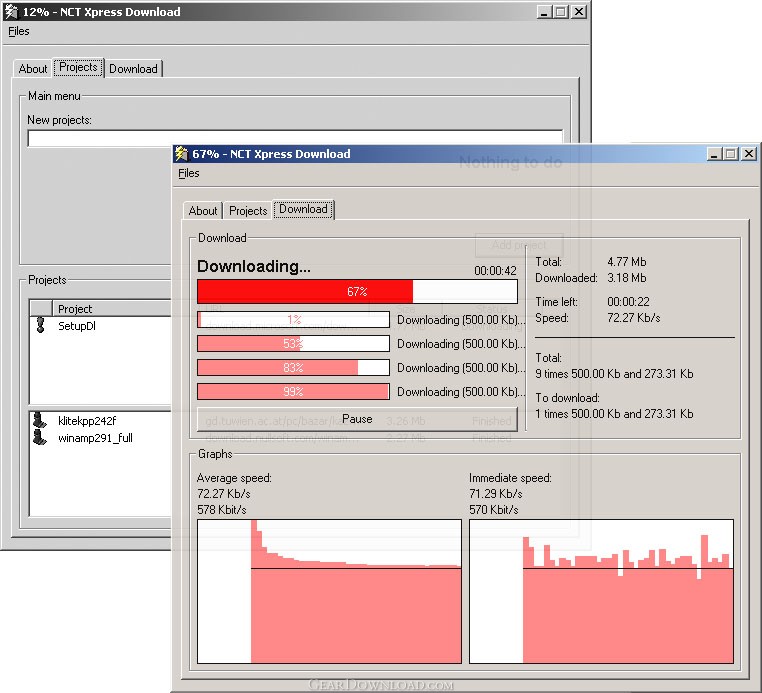This screenshot has width=762, height=693.
Task: Minimize the 12% NCT Xpress Download window
Action: pos(544,12)
